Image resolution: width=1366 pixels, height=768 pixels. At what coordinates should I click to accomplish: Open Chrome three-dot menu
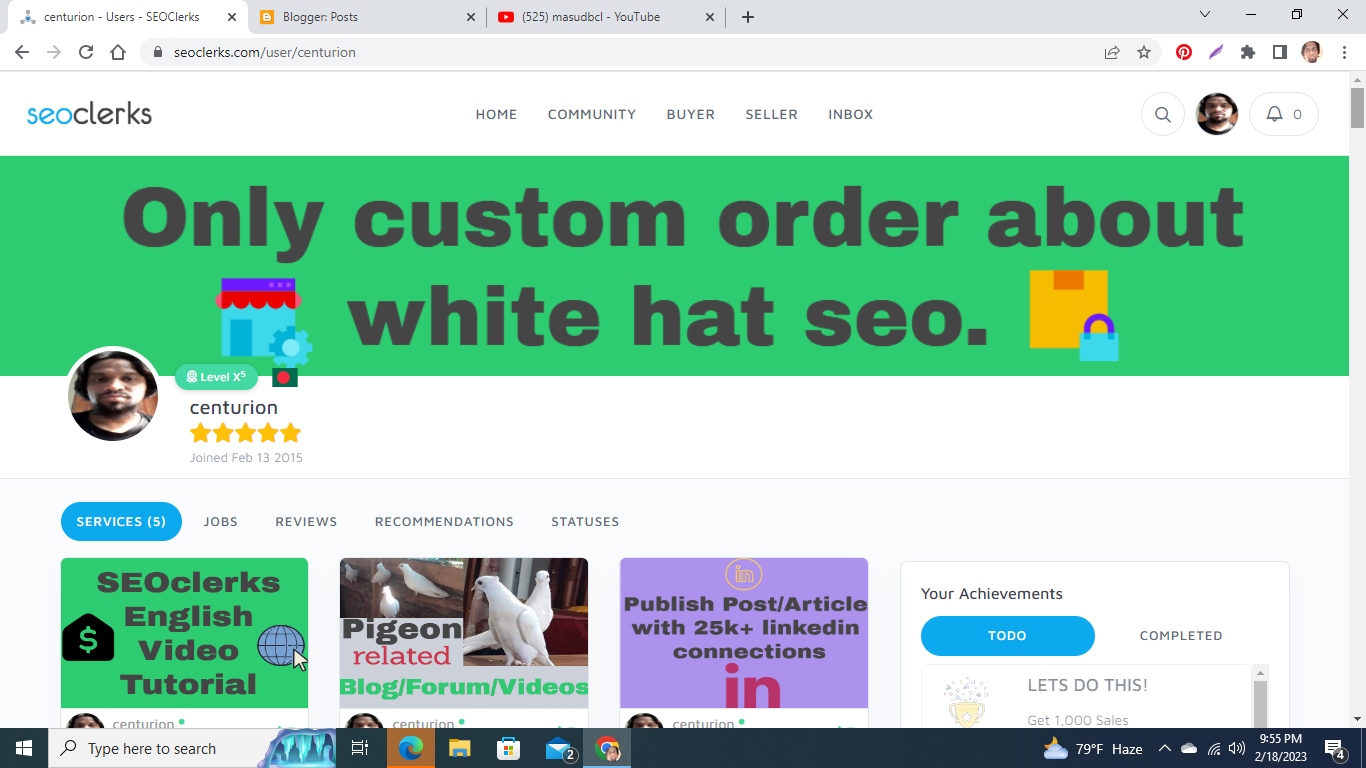coord(1343,52)
